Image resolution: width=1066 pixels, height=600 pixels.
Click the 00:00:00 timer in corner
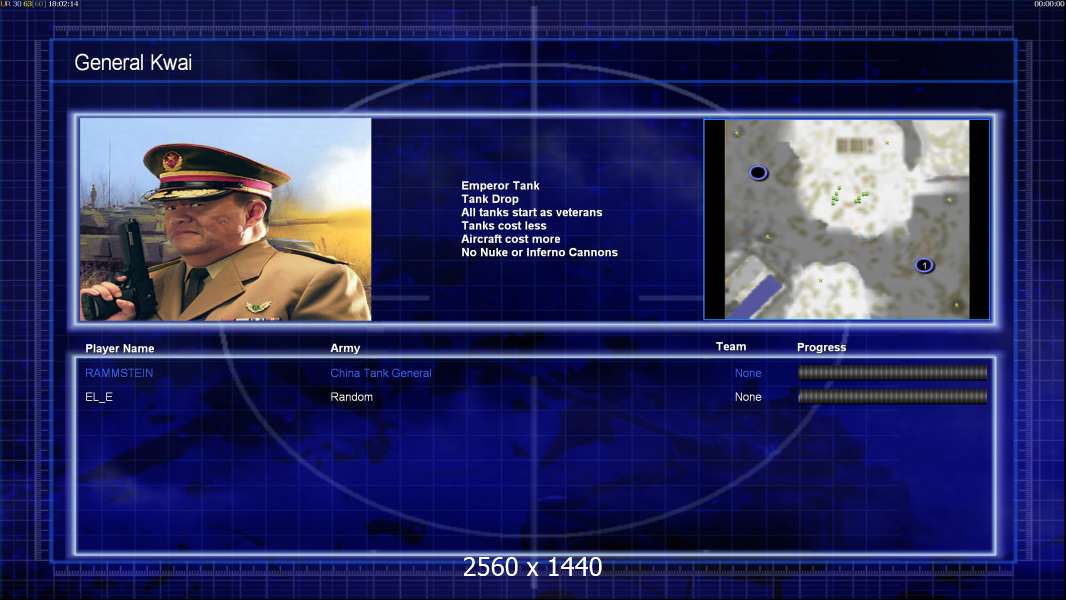coord(1049,4)
